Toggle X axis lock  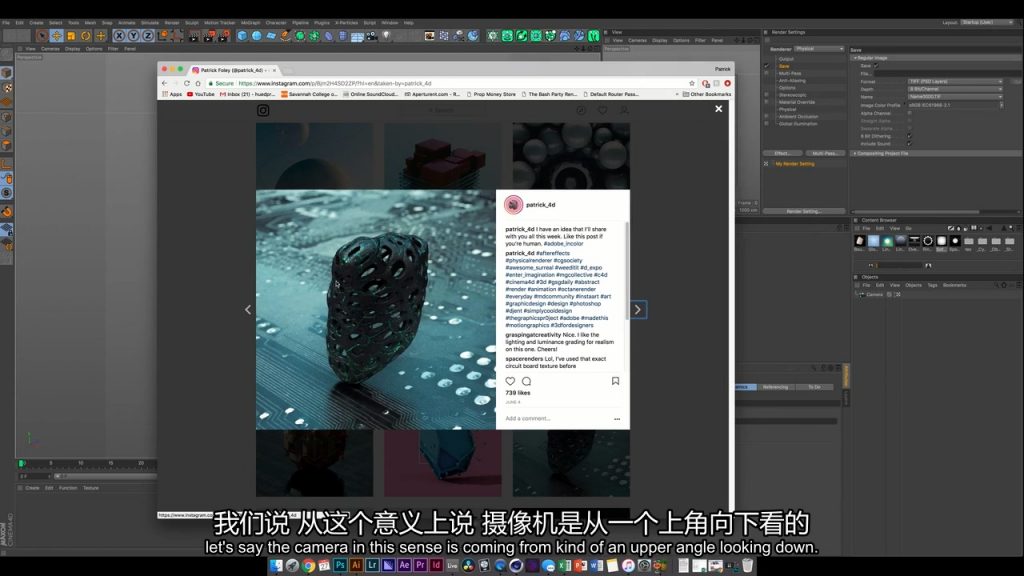tap(119, 36)
